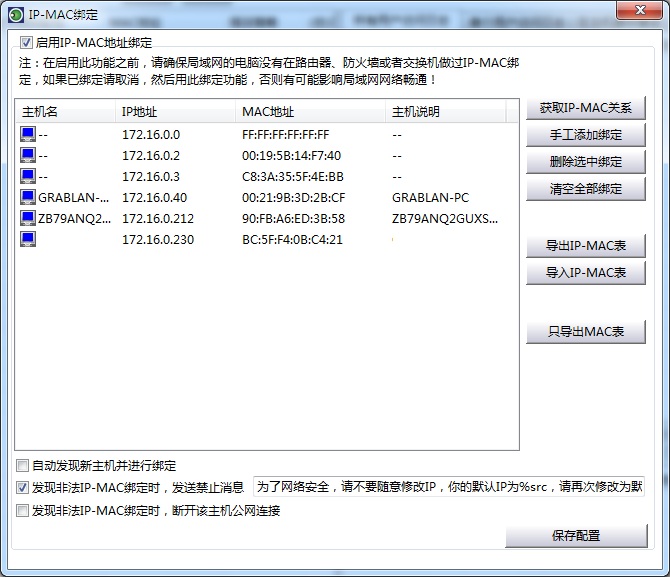Click the IP-MAC绑定 title bar app icon

pos(16,13)
